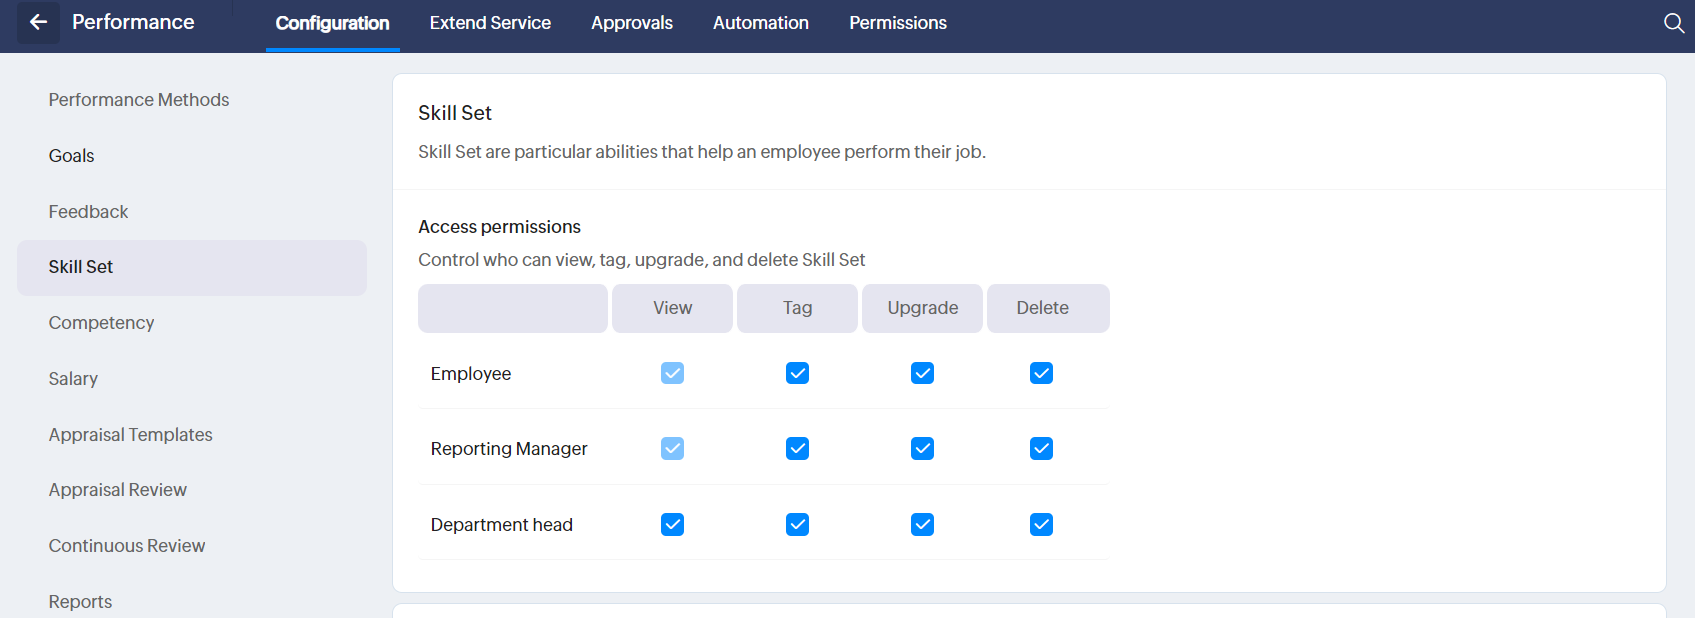Open Performance Methods in sidebar
The width and height of the screenshot is (1695, 618).
(139, 100)
